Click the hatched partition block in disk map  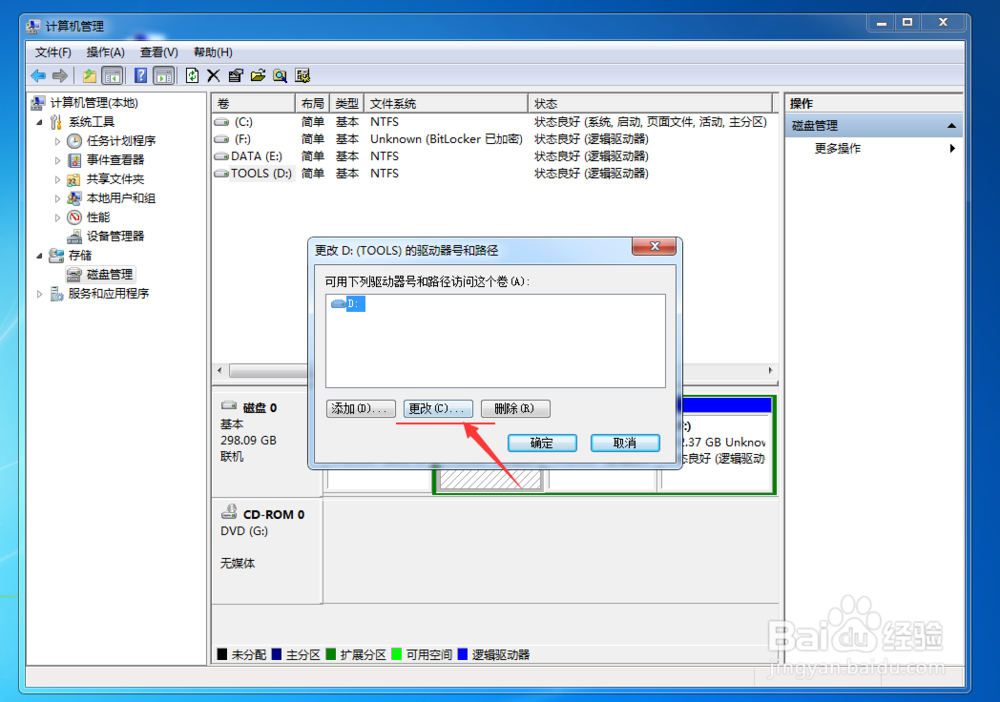[x=490, y=479]
